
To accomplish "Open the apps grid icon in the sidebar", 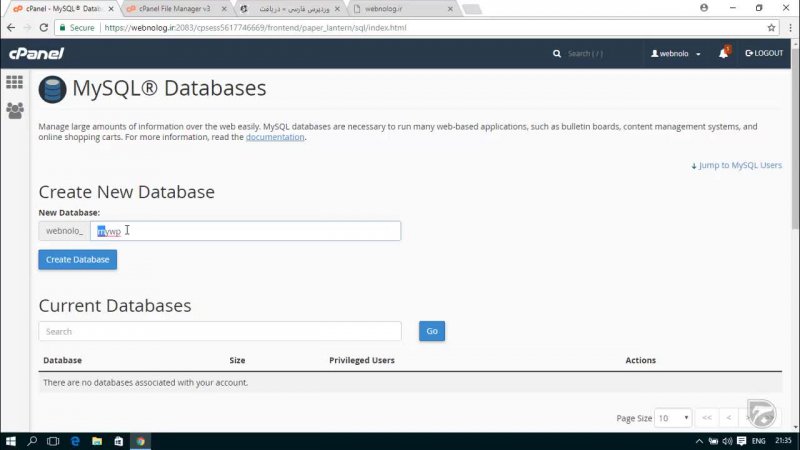I will click(14, 82).
